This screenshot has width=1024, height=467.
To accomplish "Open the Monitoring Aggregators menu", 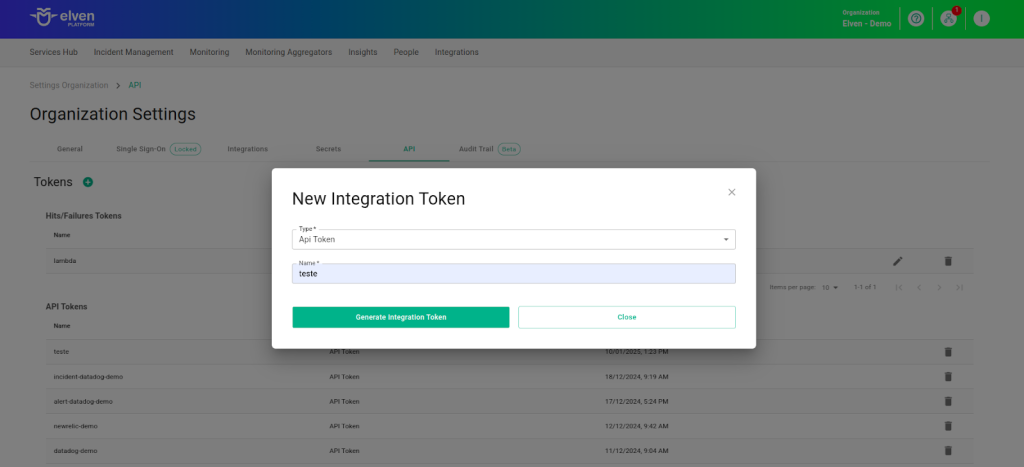I will [288, 52].
